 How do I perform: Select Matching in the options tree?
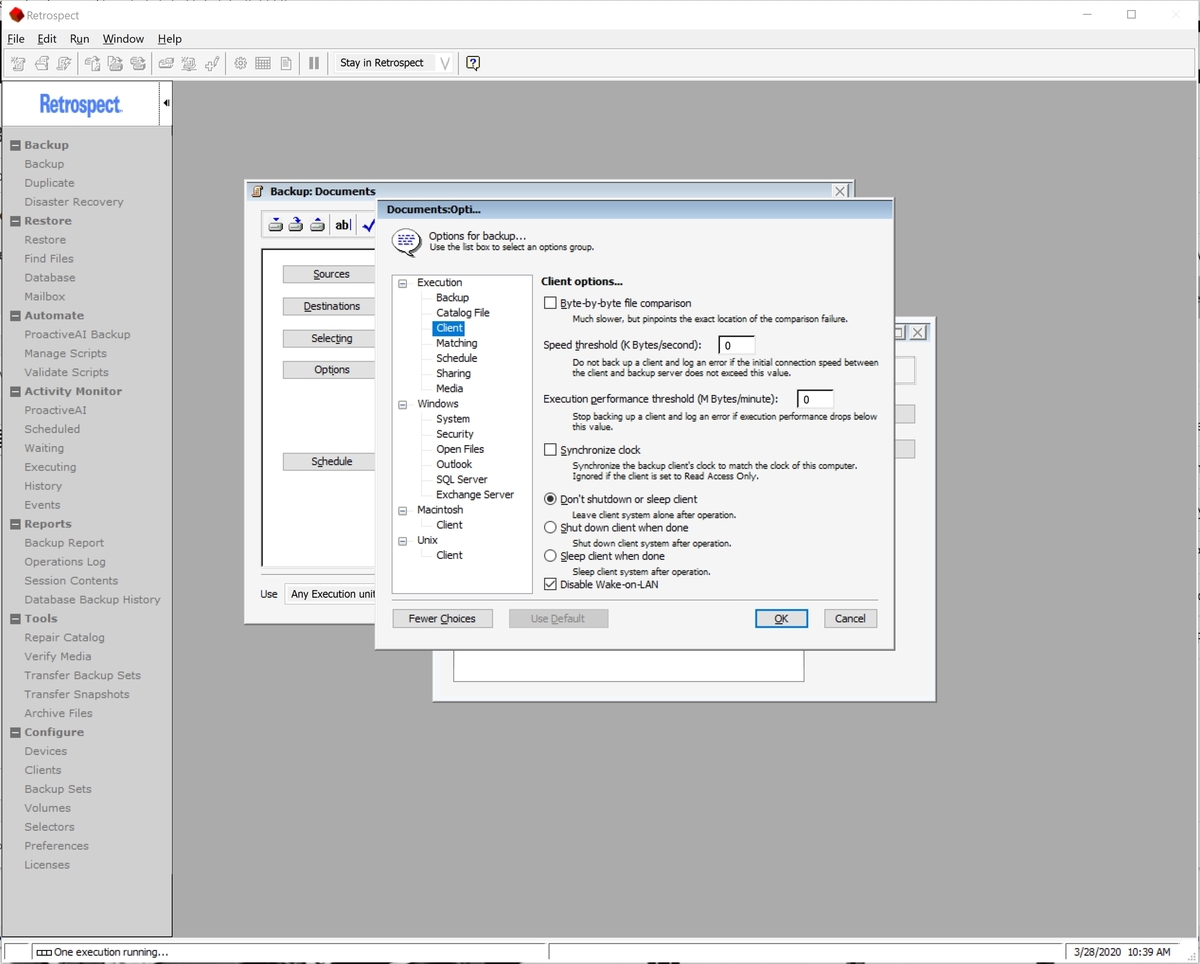pyautogui.click(x=457, y=343)
